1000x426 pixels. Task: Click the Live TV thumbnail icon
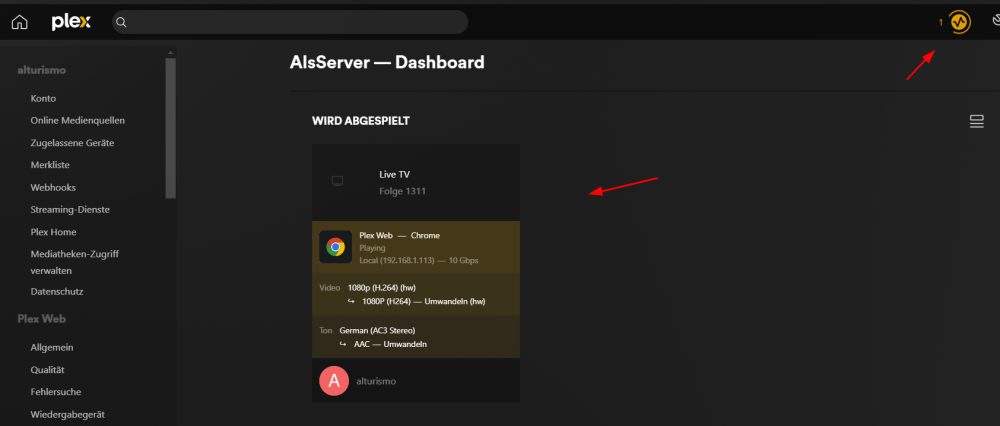[337, 181]
